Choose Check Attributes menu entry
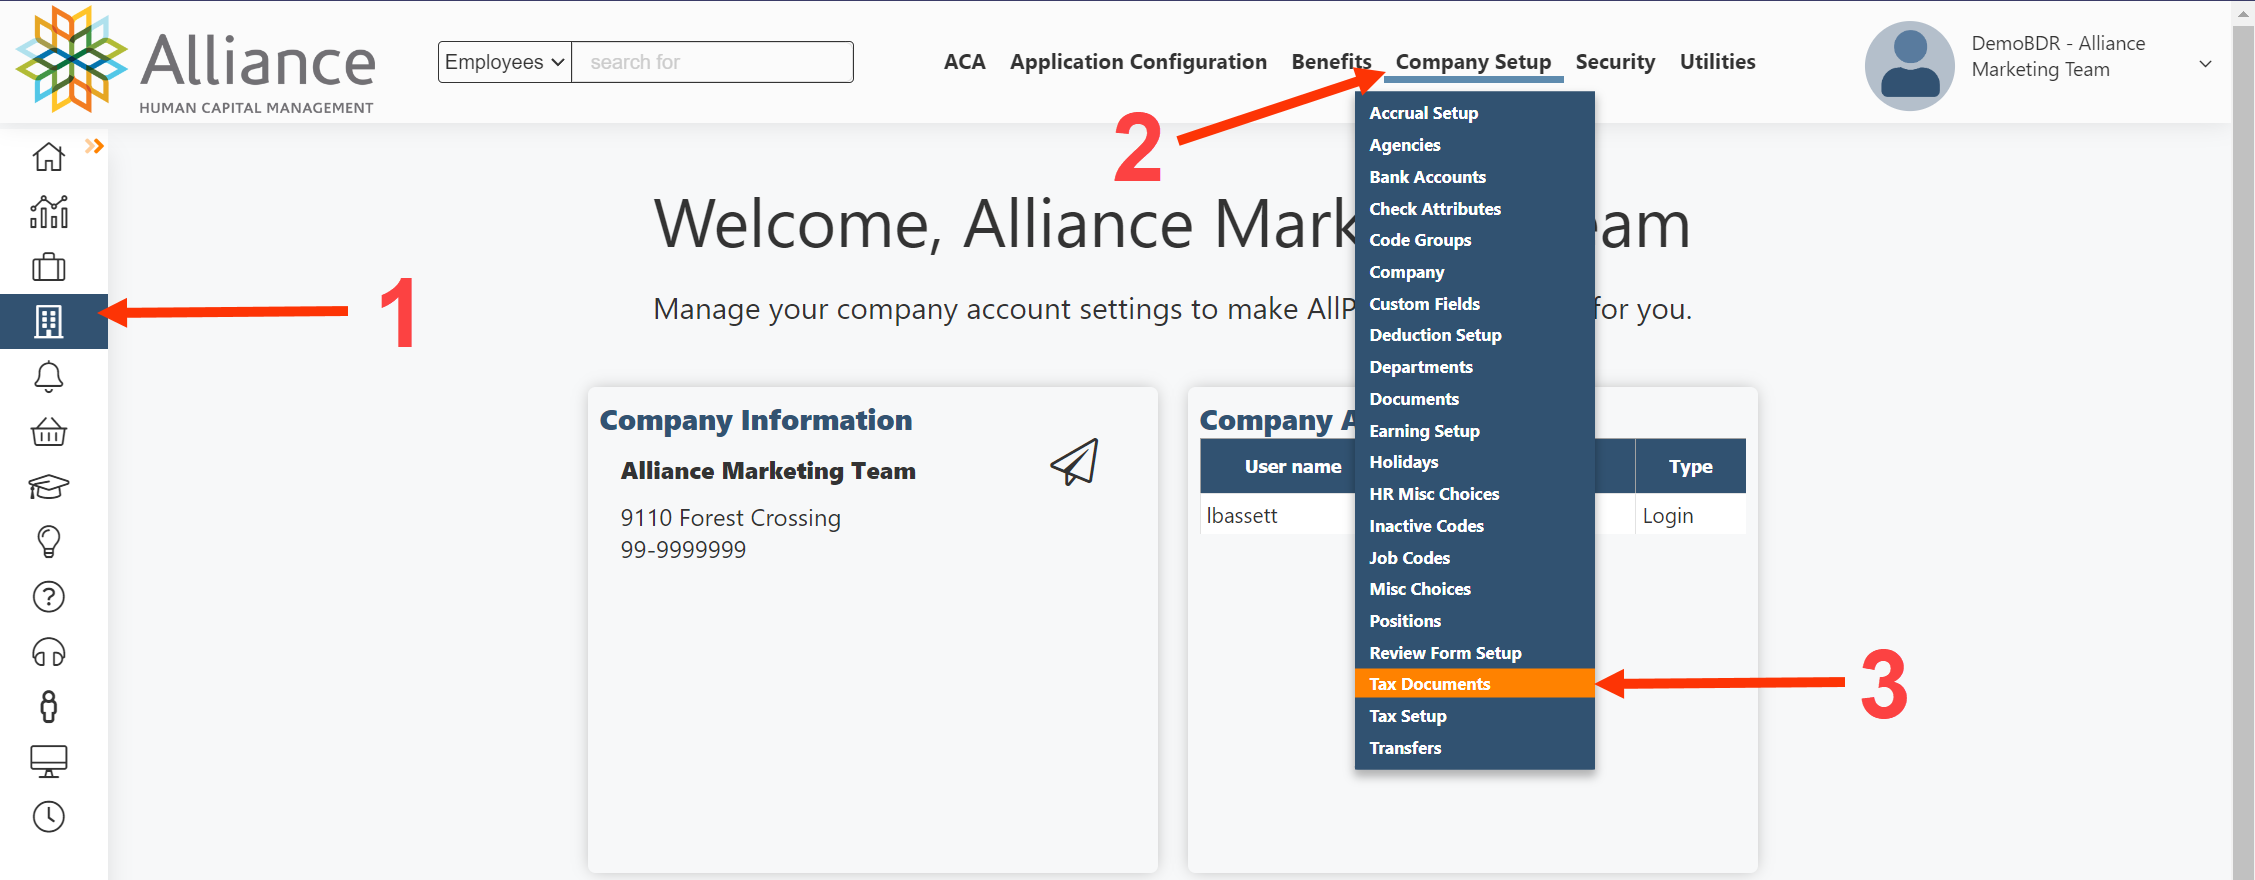Viewport: 2255px width, 880px height. click(1474, 209)
